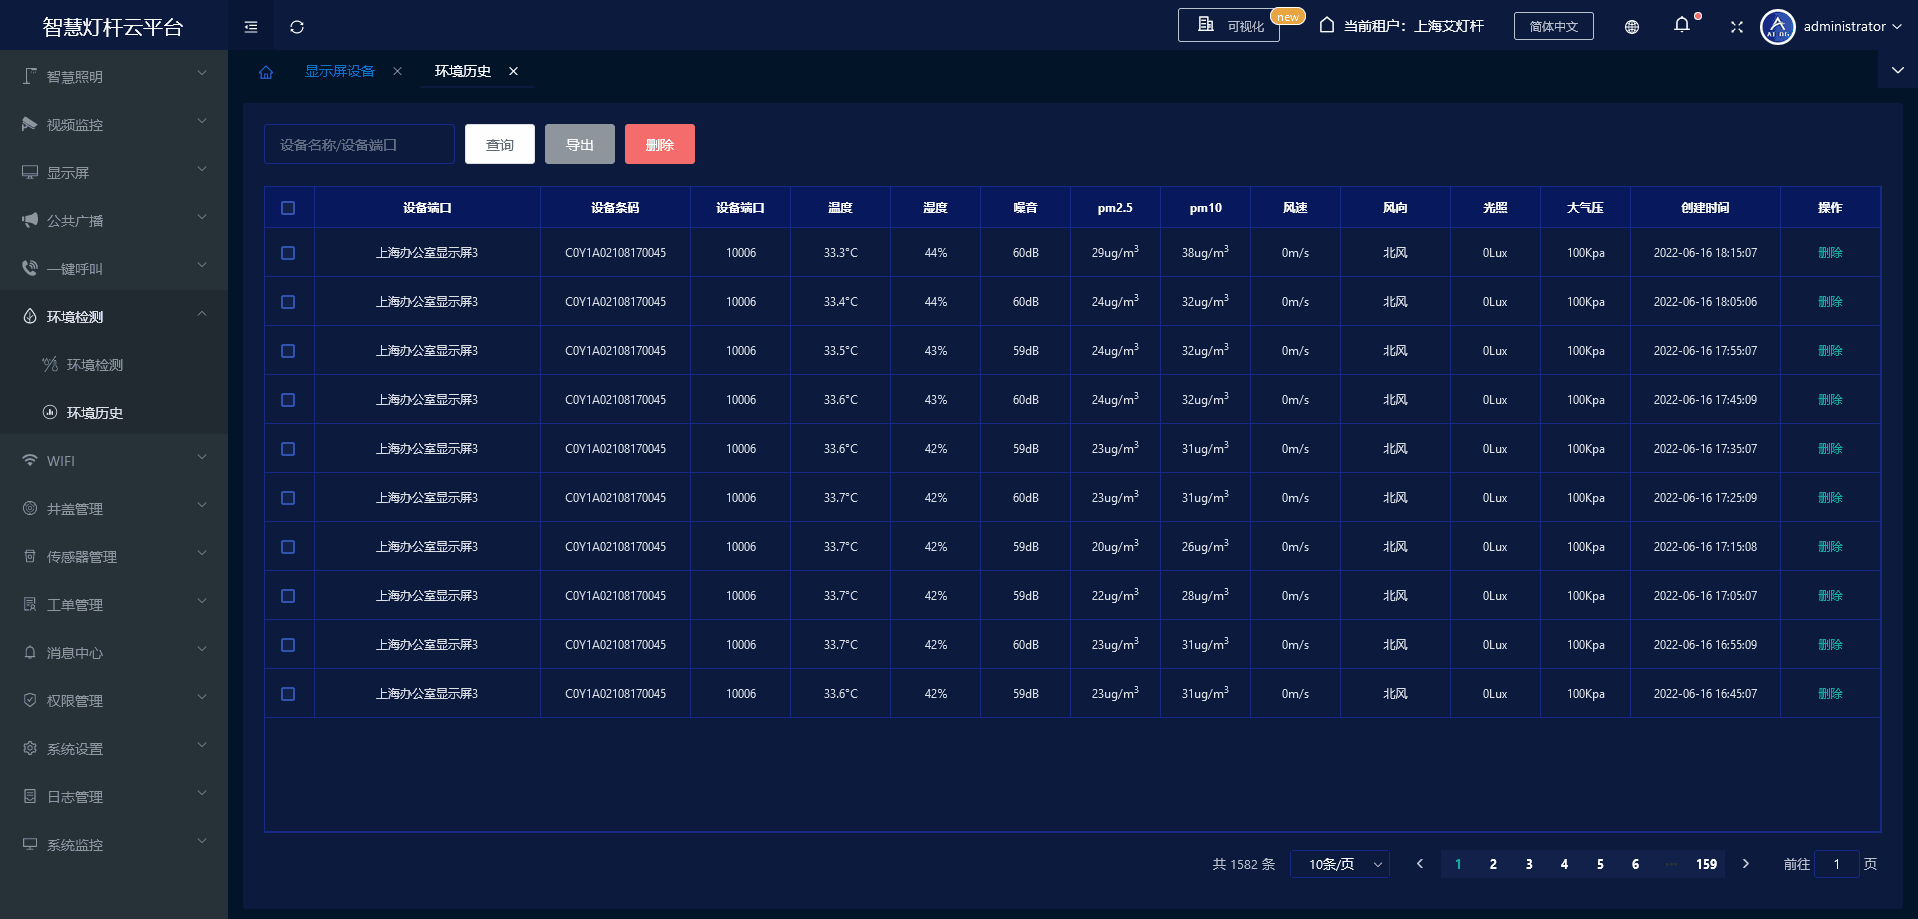
Task: Go to page 3
Action: pyautogui.click(x=1529, y=864)
